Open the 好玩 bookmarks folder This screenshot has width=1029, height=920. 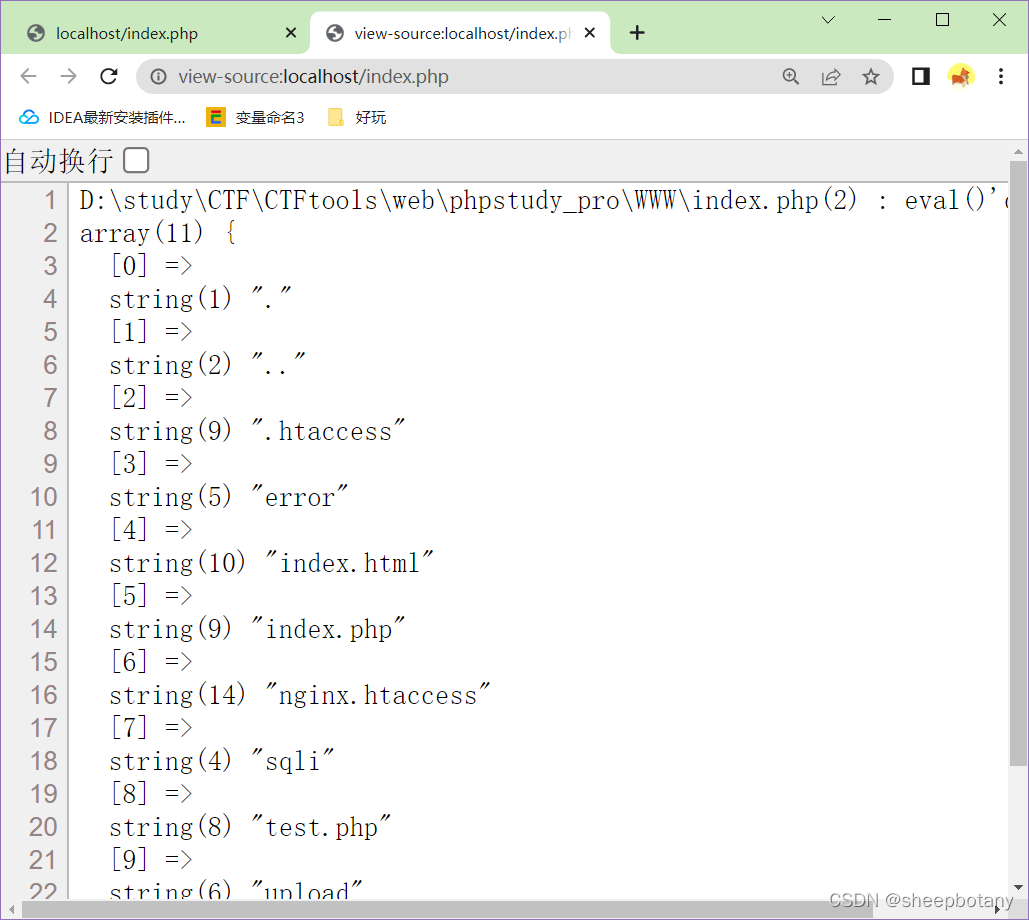click(x=358, y=117)
